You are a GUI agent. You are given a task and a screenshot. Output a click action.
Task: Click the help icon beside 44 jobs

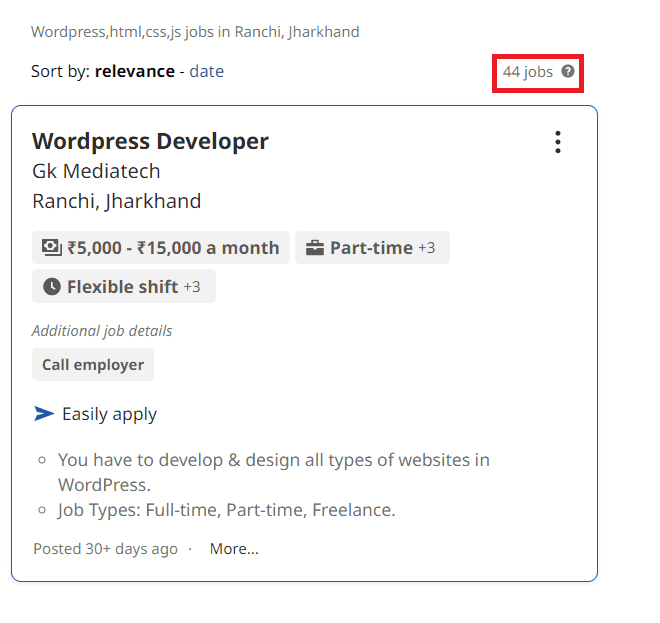point(568,72)
